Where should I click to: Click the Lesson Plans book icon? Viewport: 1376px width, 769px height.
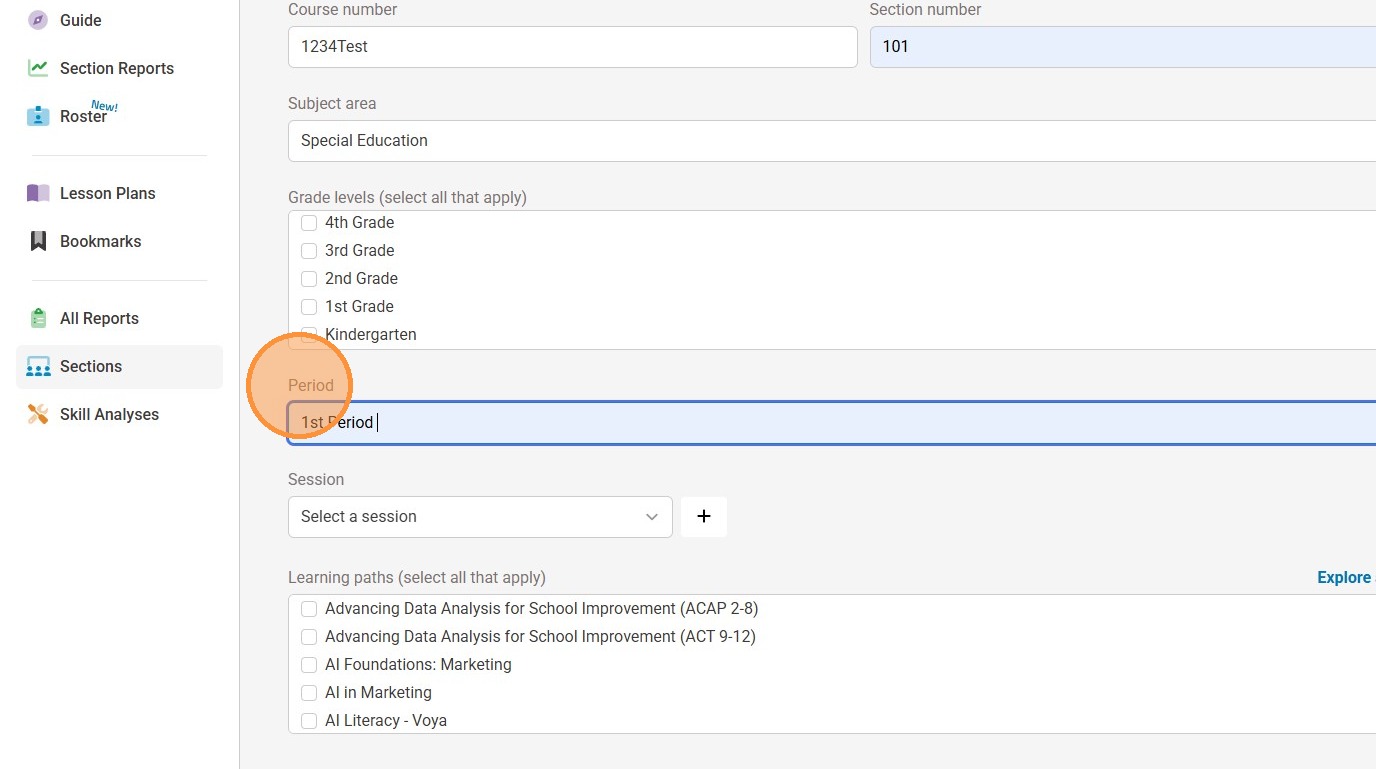tap(38, 193)
